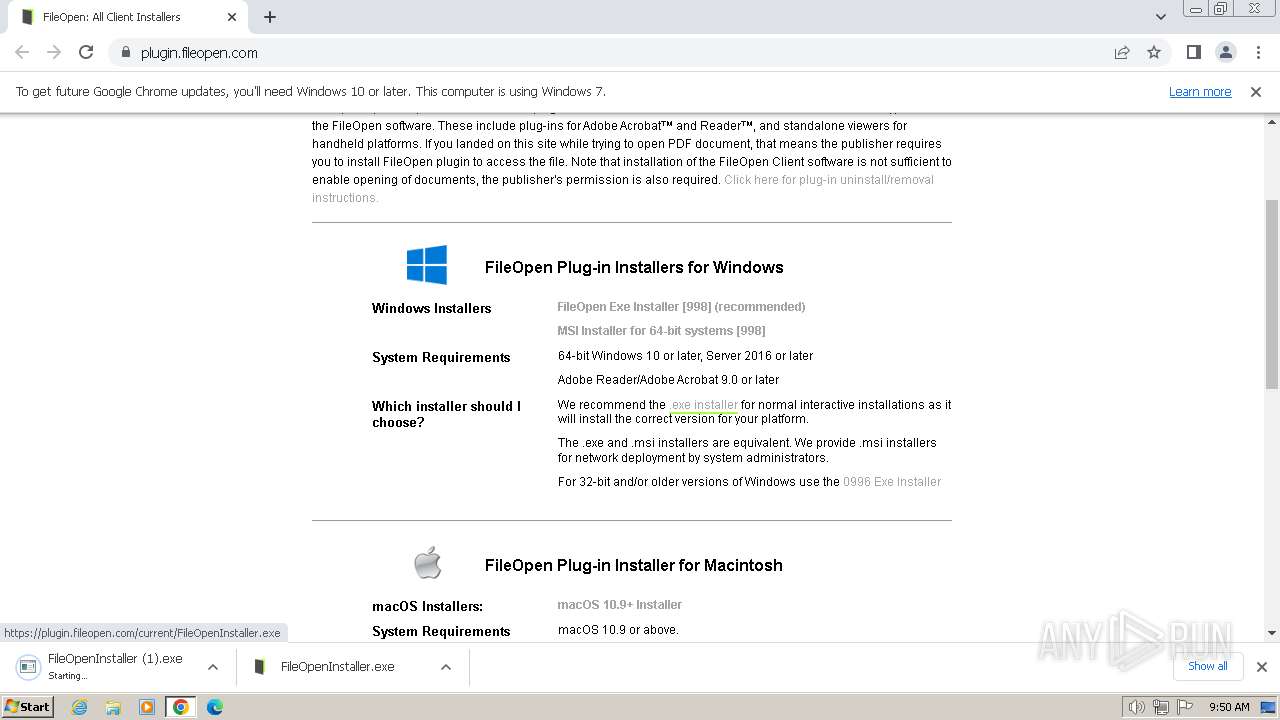Open Action Center flag icon
Viewport: 1280px width, 720px height.
click(1184, 707)
